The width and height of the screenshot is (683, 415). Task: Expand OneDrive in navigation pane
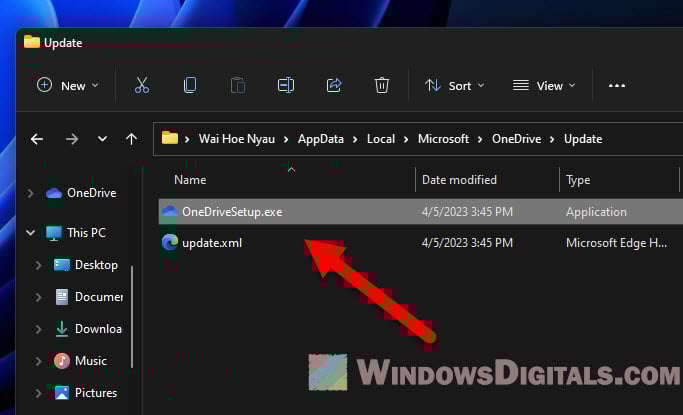pyautogui.click(x=30, y=193)
